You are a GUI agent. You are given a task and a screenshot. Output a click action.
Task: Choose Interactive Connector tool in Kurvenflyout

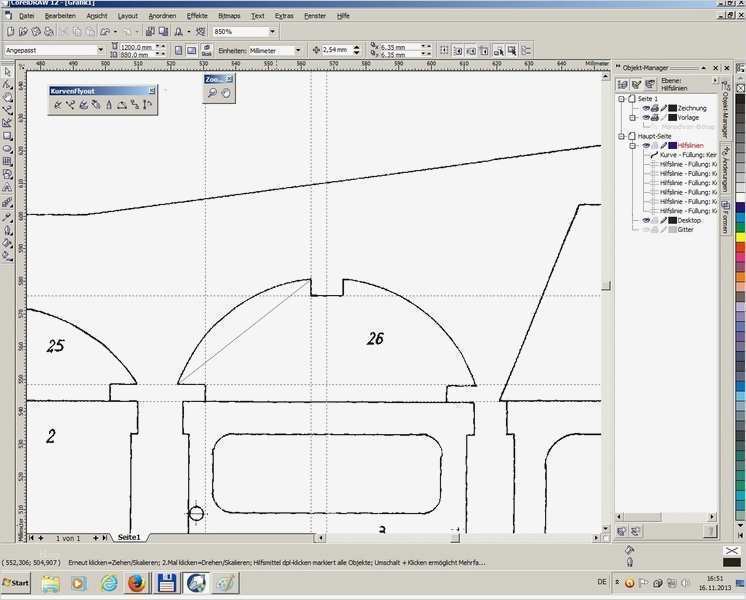(135, 105)
